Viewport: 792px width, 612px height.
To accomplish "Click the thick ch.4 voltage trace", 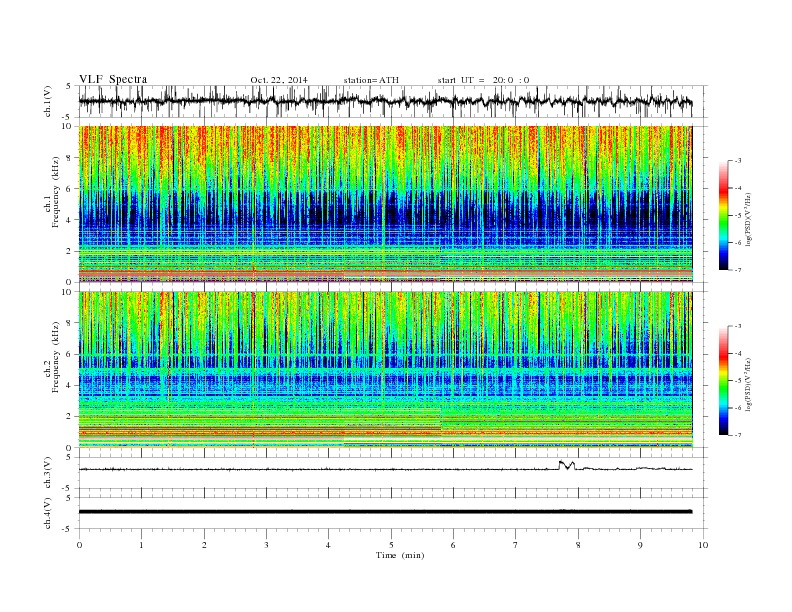I will tap(385, 512).
